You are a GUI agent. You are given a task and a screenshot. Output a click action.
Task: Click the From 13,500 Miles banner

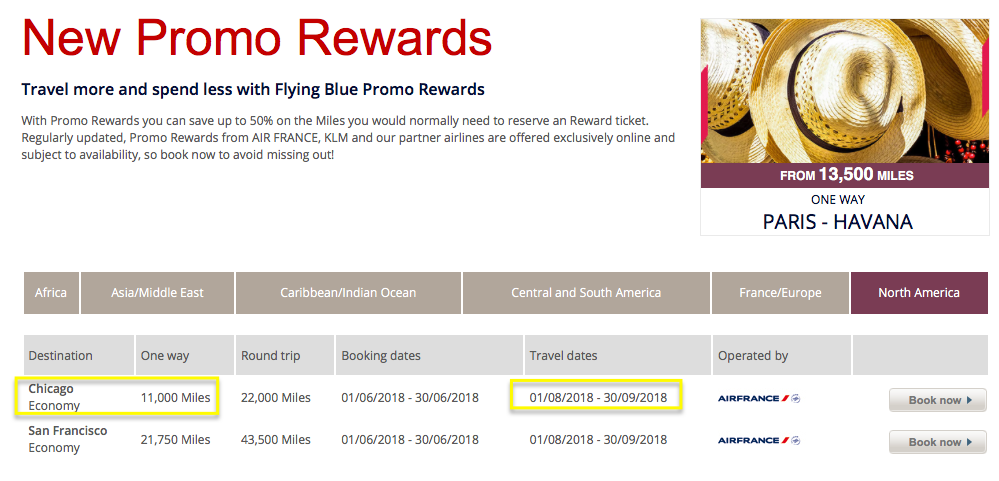[x=844, y=175]
